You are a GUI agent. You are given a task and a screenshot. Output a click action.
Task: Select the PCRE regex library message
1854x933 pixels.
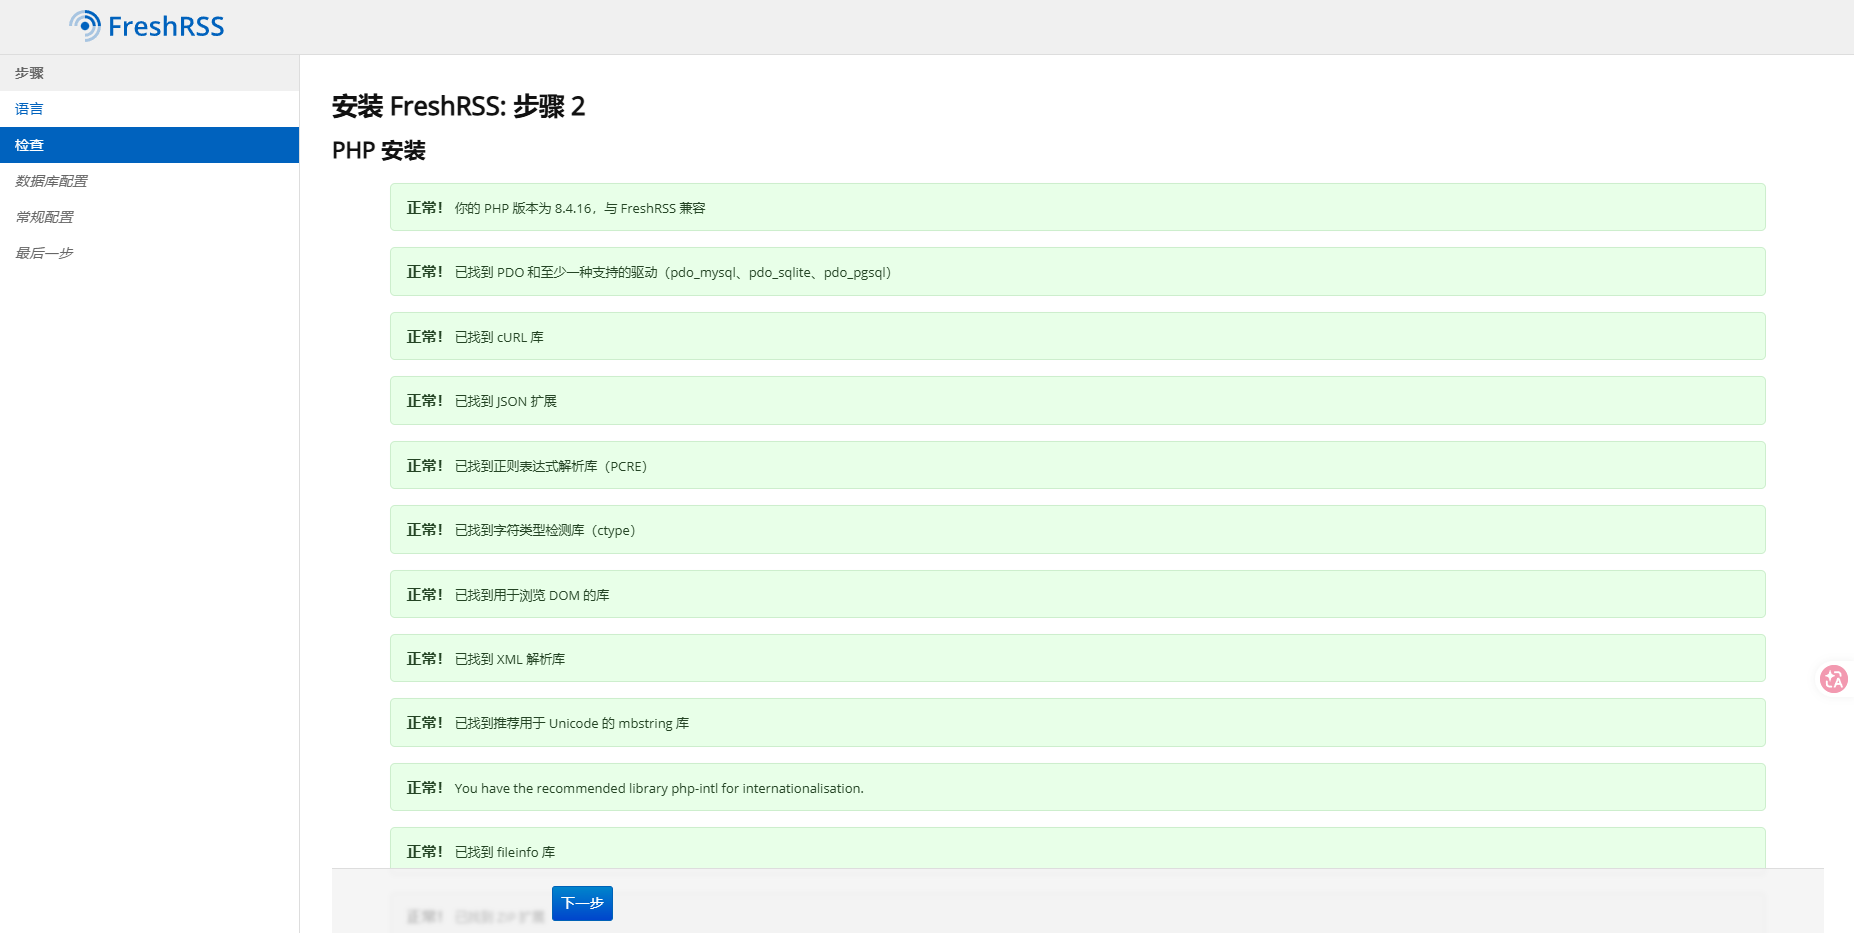[x=550, y=466]
